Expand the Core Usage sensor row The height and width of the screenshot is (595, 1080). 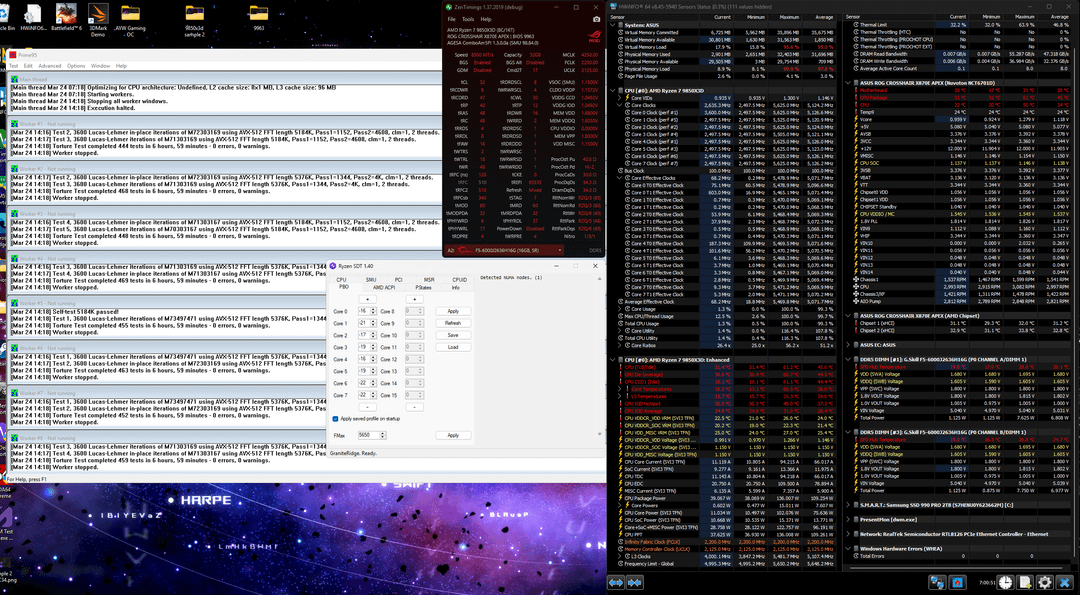619,309
